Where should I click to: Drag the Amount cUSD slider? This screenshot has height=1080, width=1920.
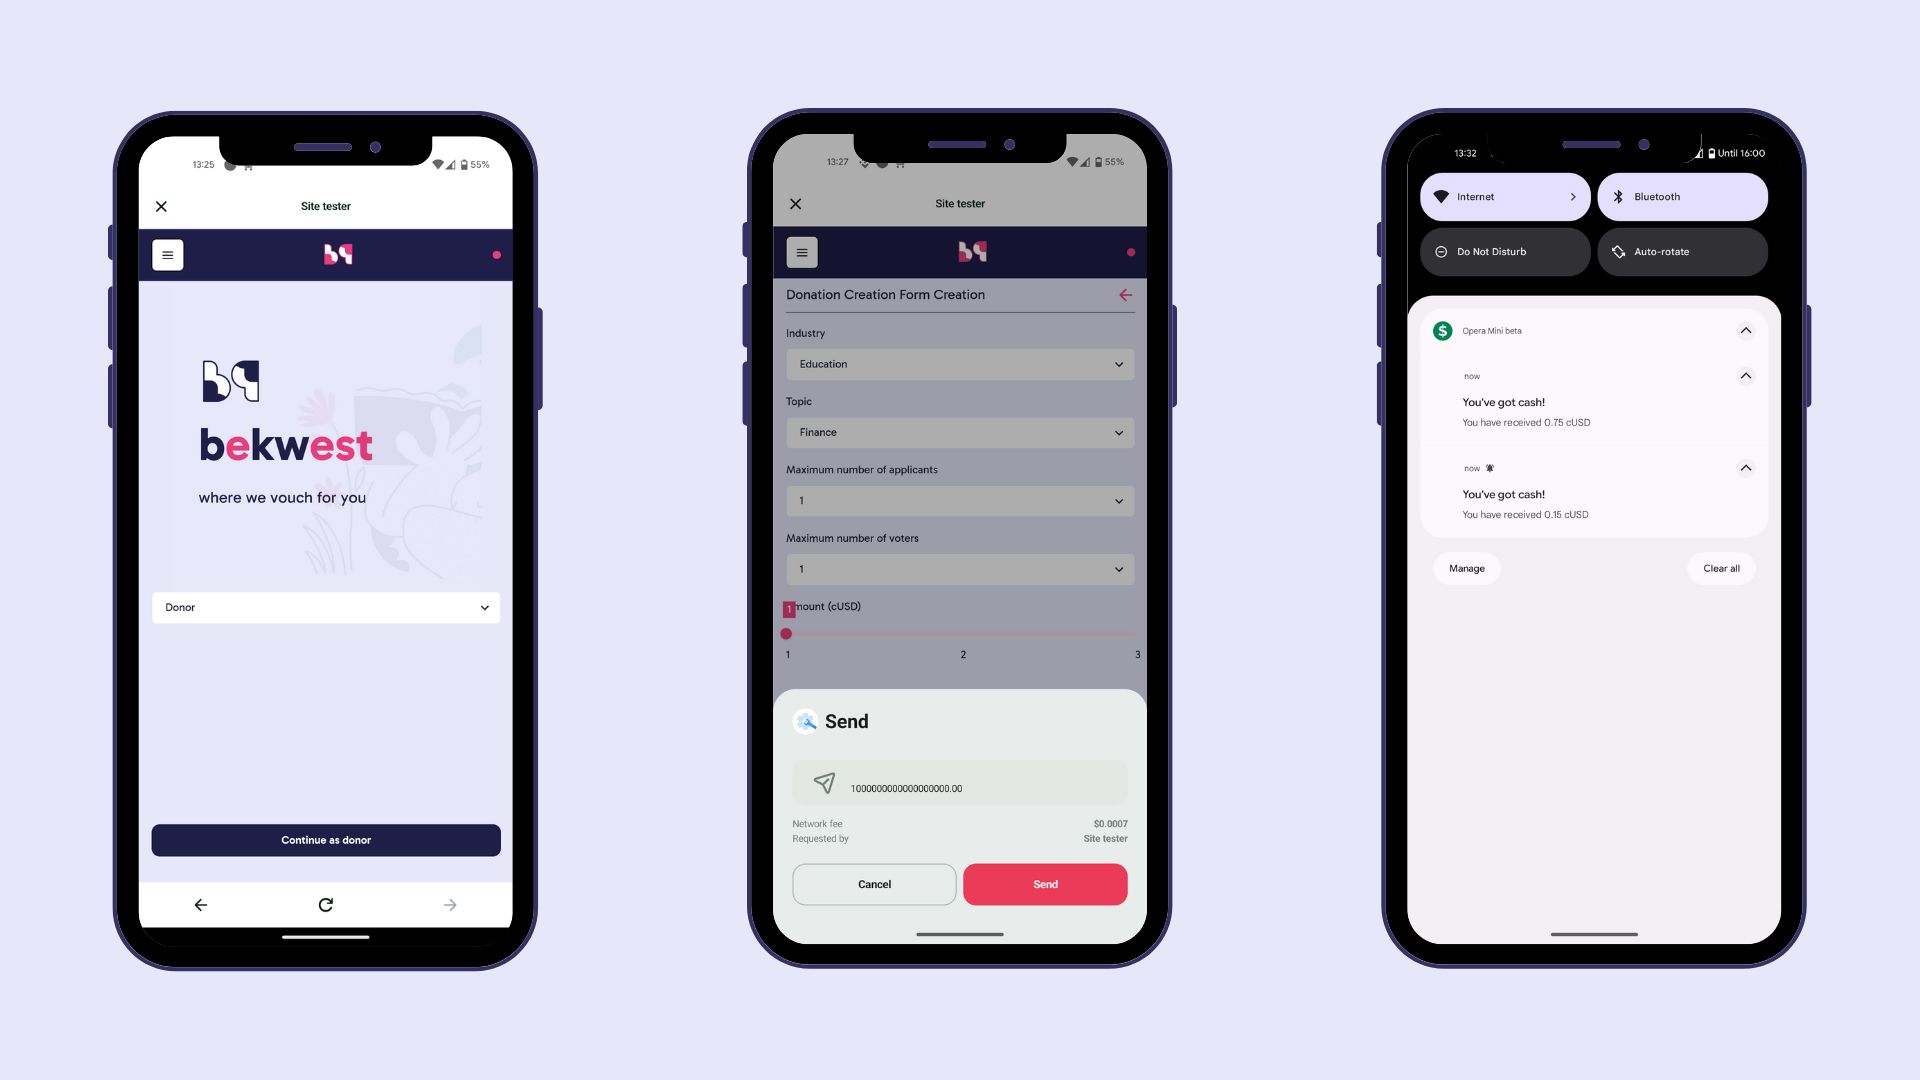pos(787,633)
